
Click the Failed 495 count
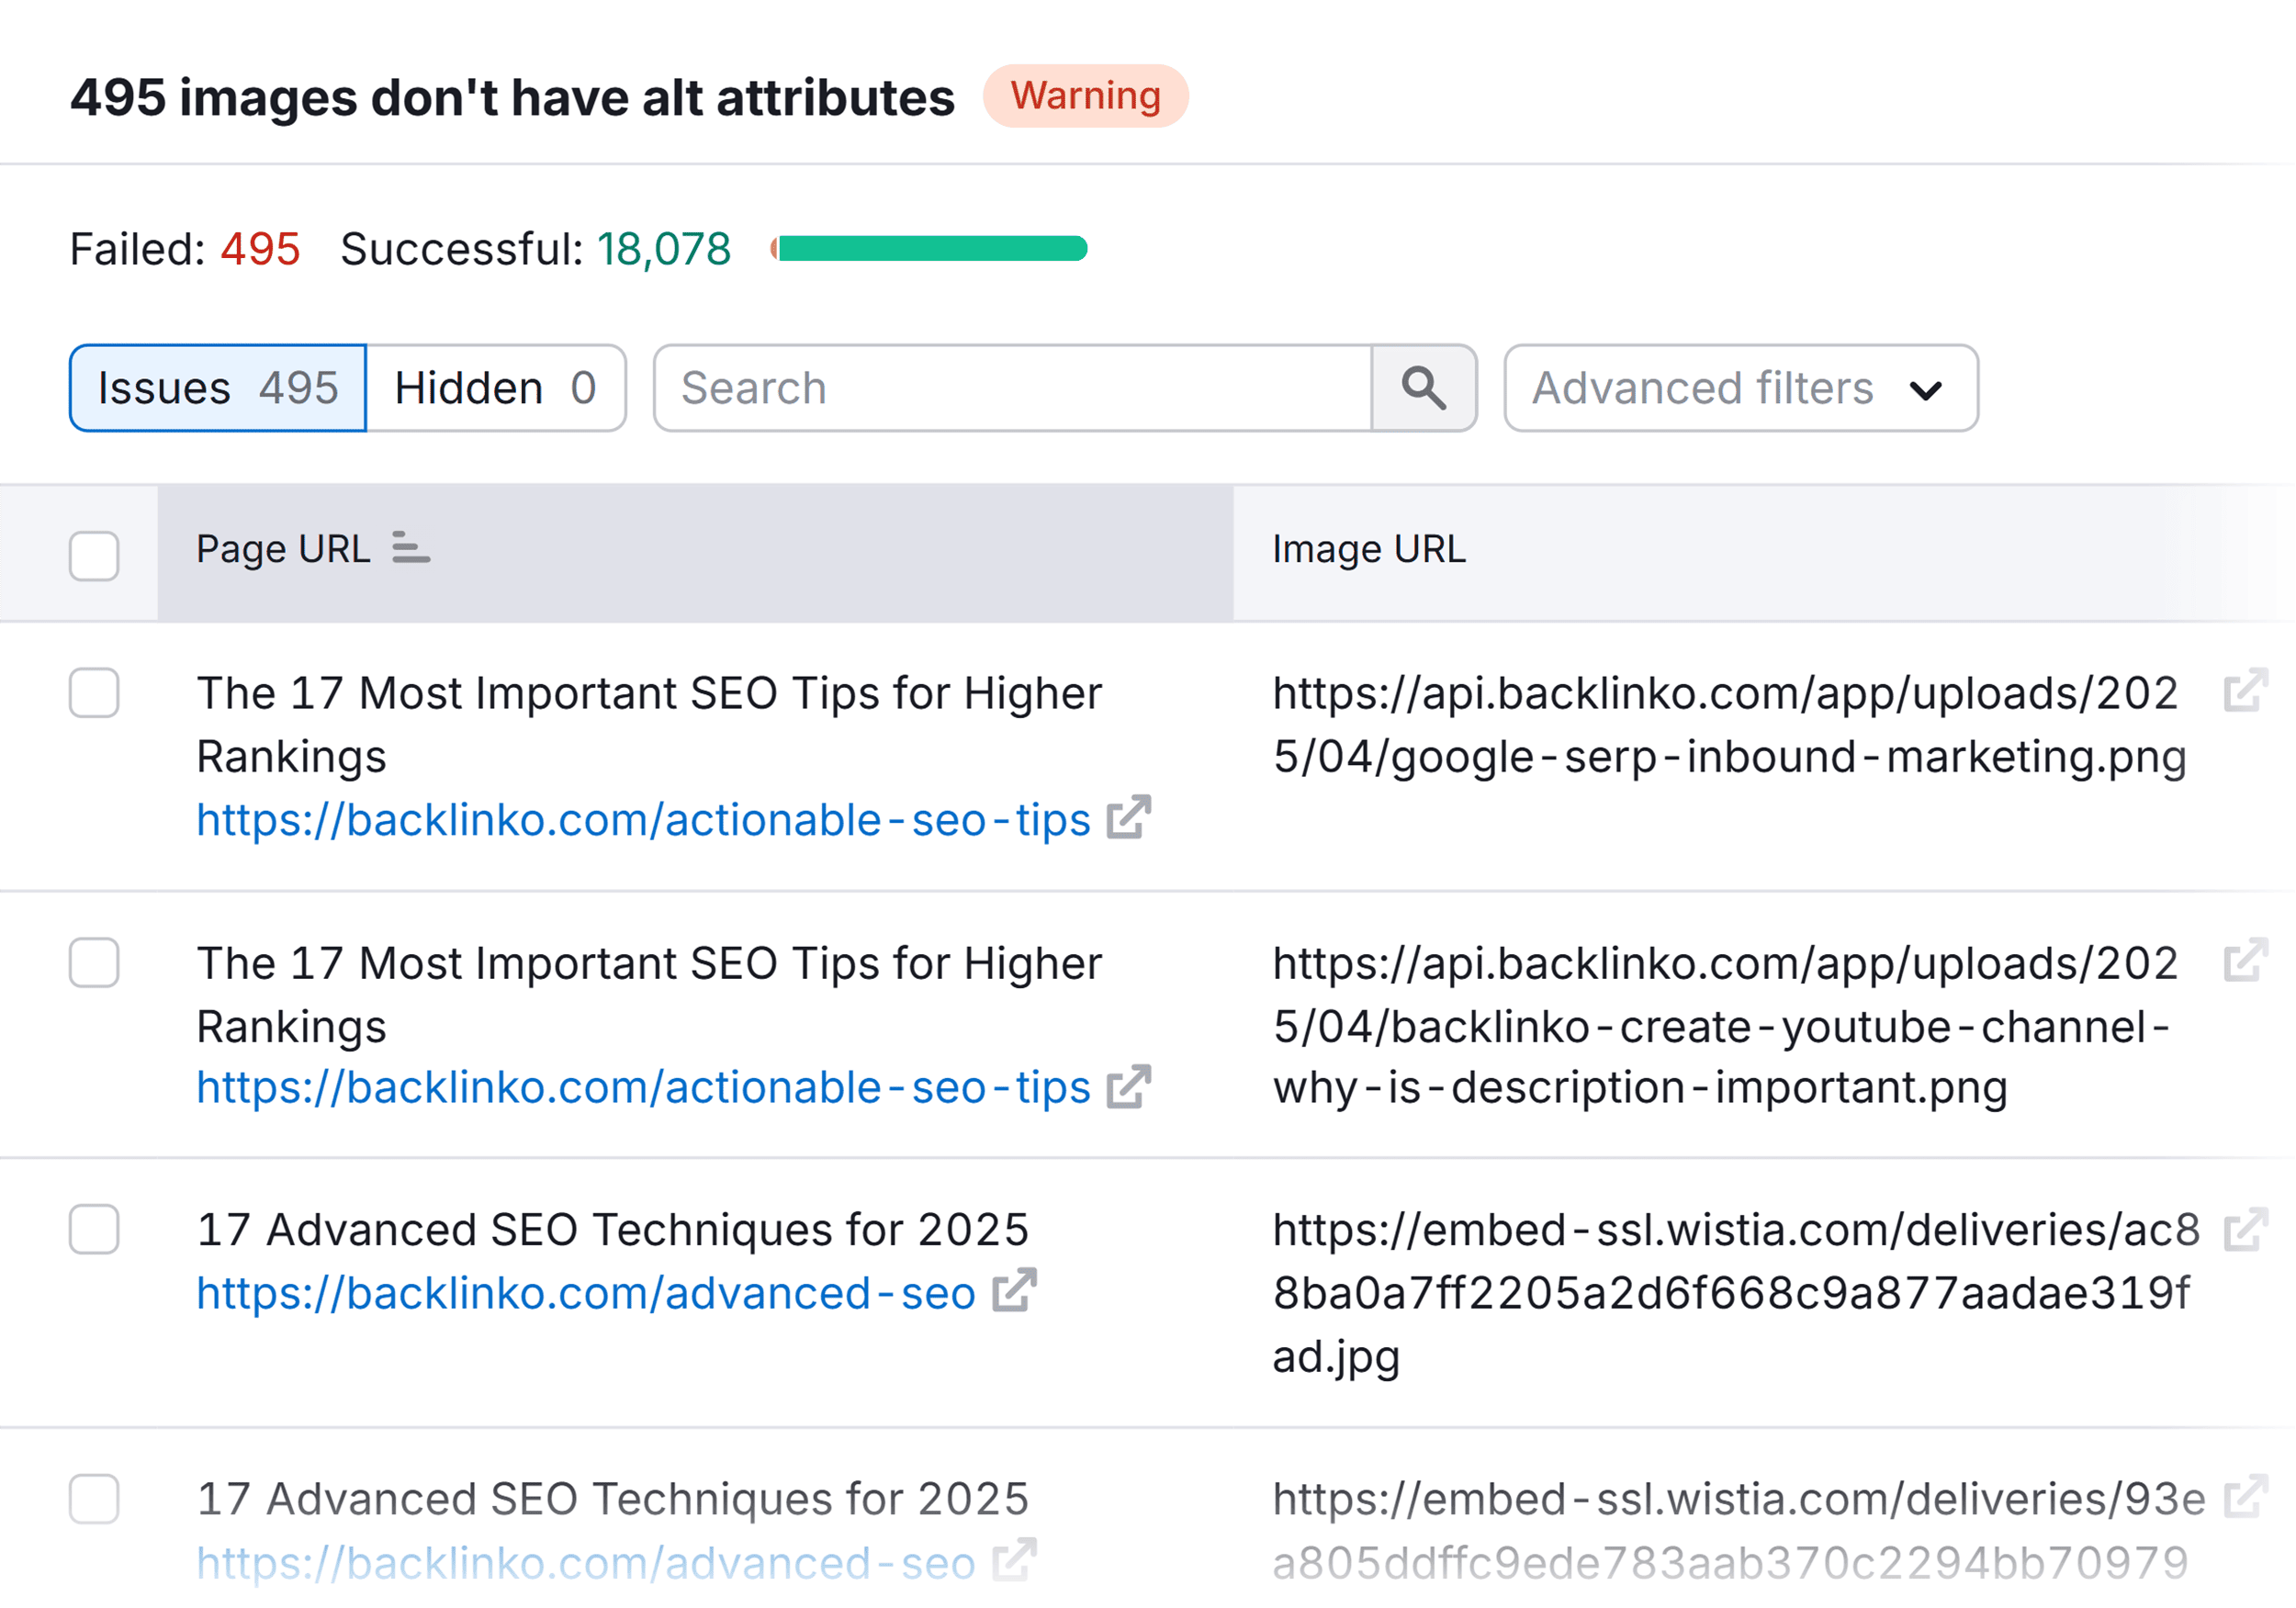click(x=185, y=249)
